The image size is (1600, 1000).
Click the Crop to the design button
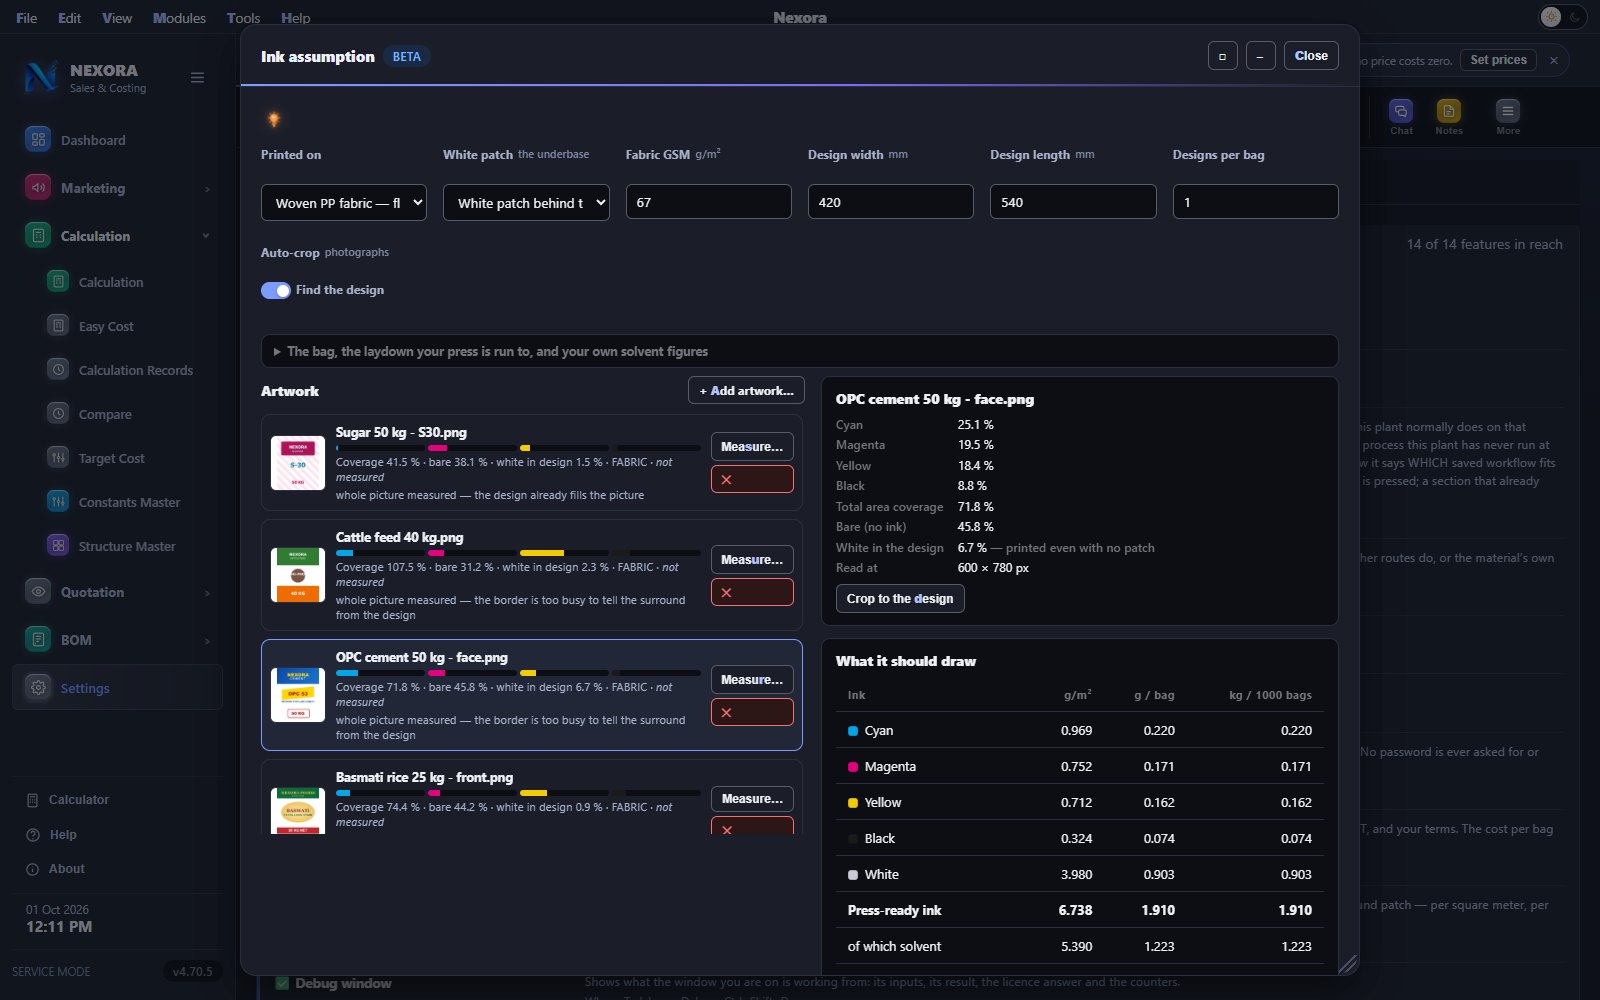900,599
